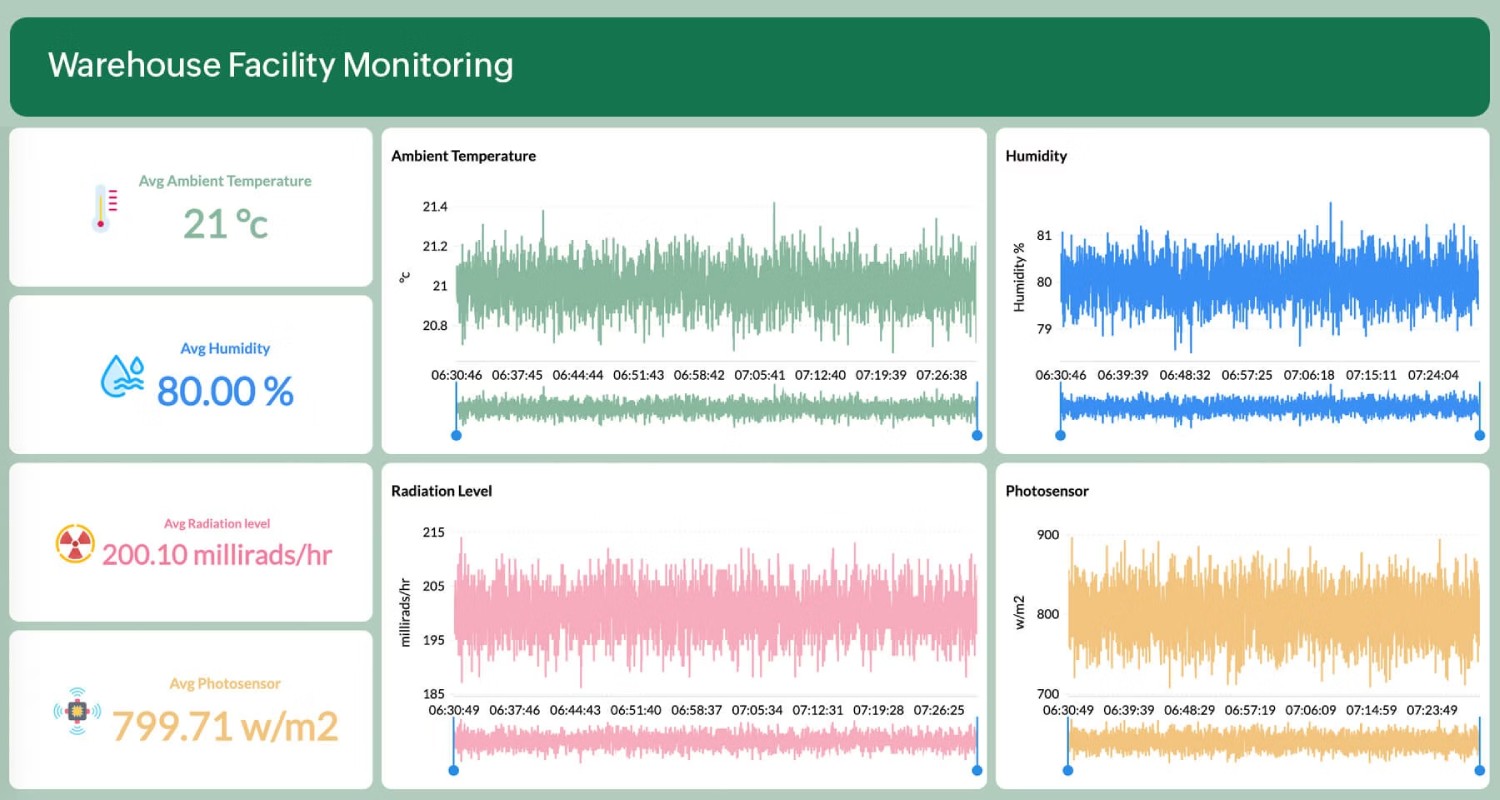Click the 80.00 % average humidity value
The image size is (1500, 800).
coord(225,391)
